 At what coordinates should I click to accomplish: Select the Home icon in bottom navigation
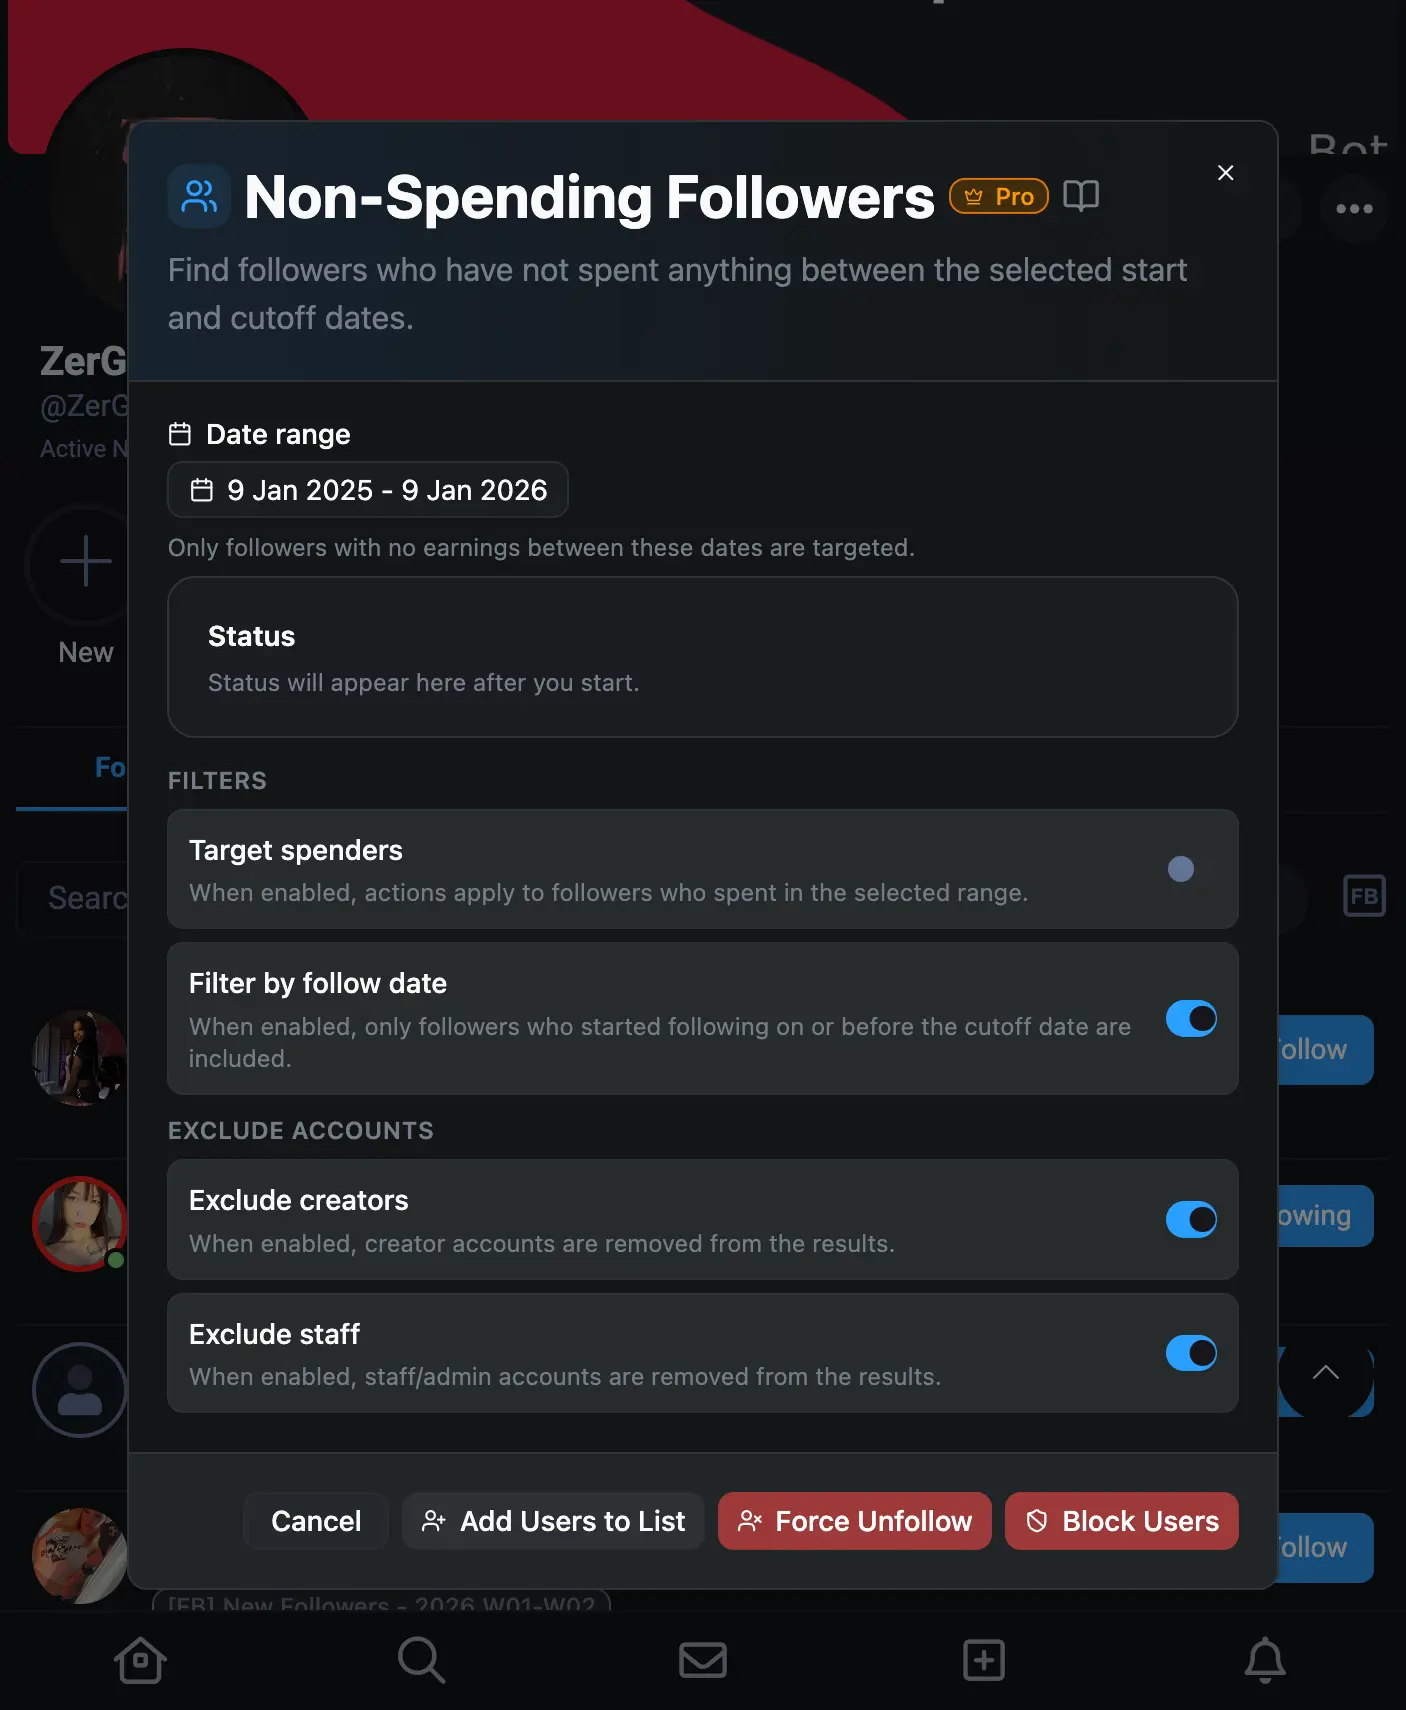point(140,1660)
